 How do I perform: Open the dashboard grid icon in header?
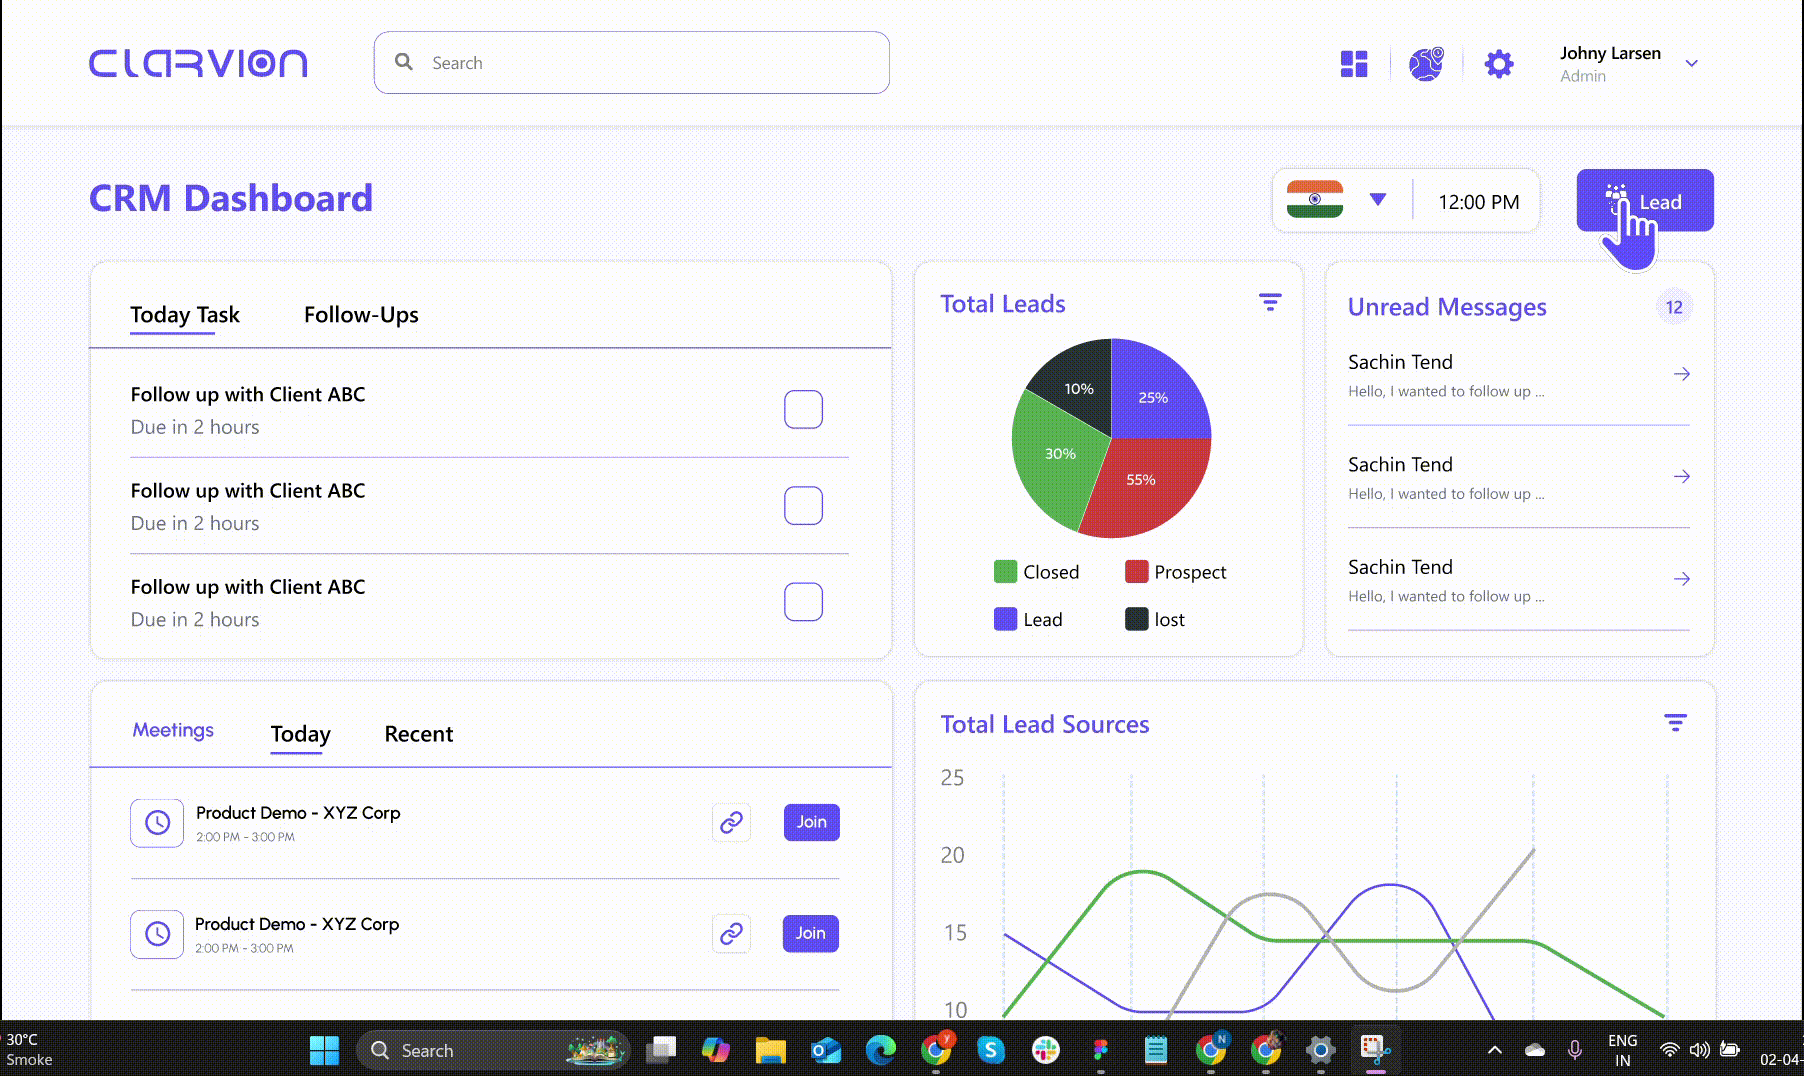click(1353, 64)
